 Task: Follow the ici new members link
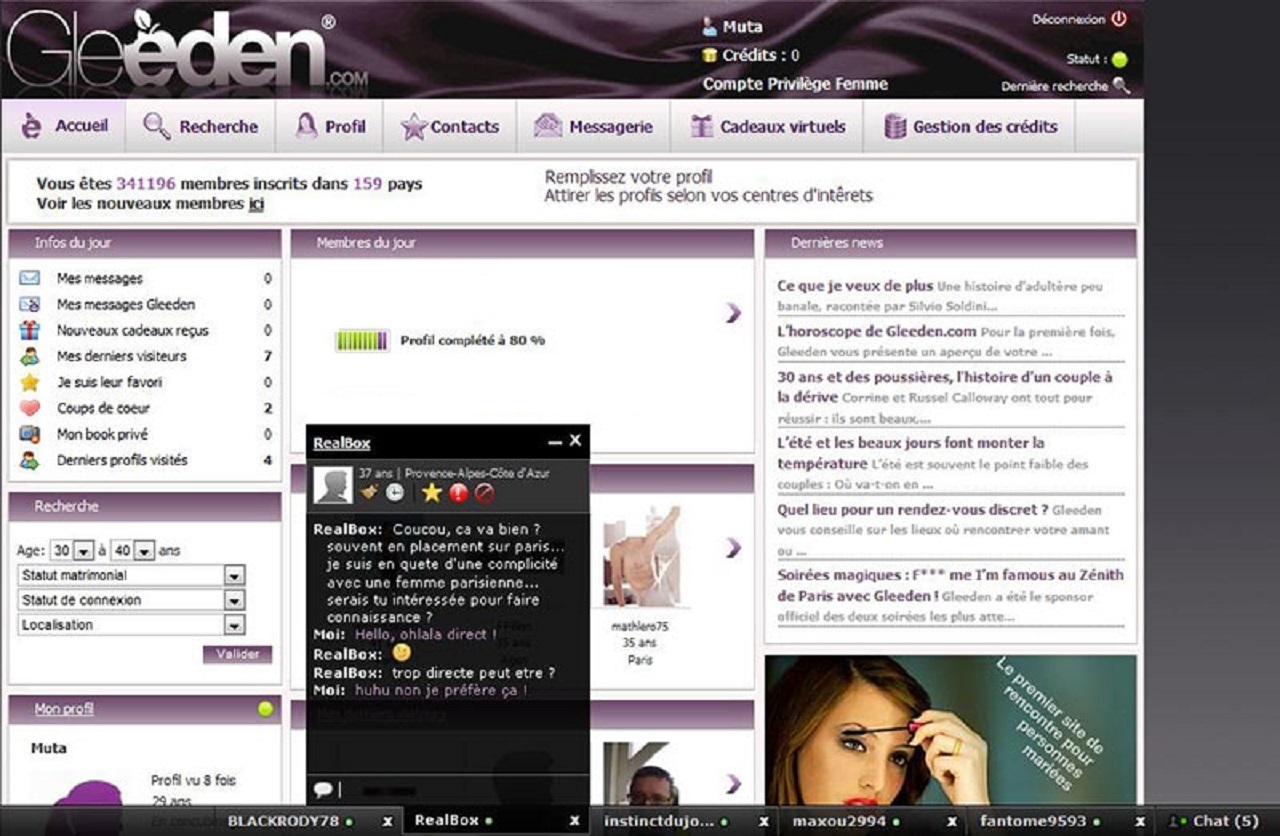click(x=252, y=202)
